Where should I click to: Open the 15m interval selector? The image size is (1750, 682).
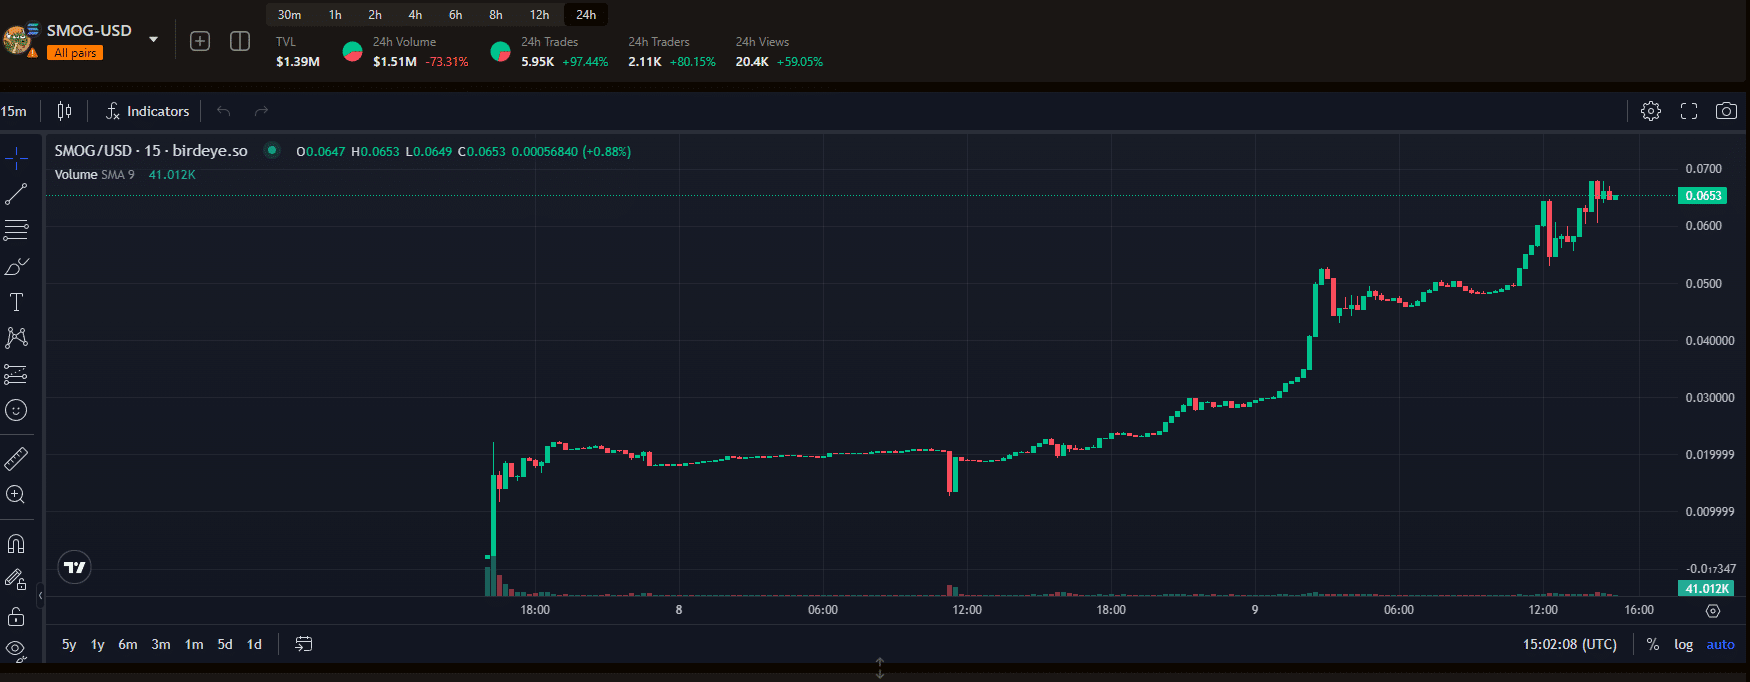(x=14, y=111)
